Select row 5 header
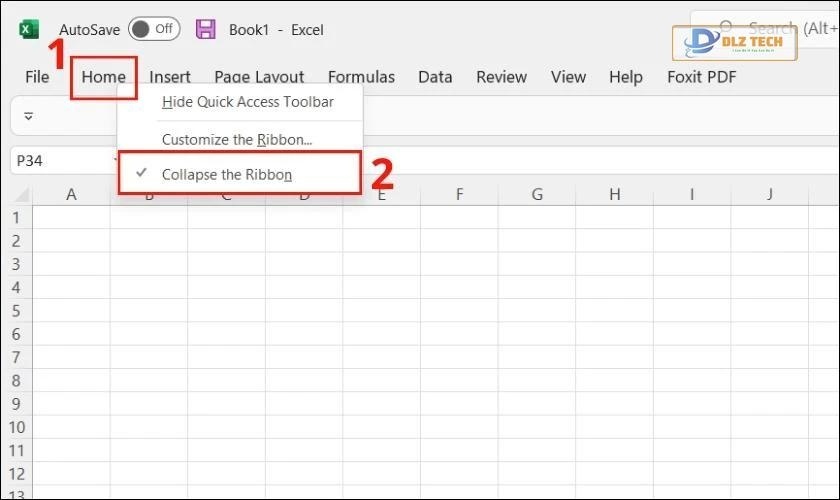The height and width of the screenshot is (500, 840). [16, 311]
